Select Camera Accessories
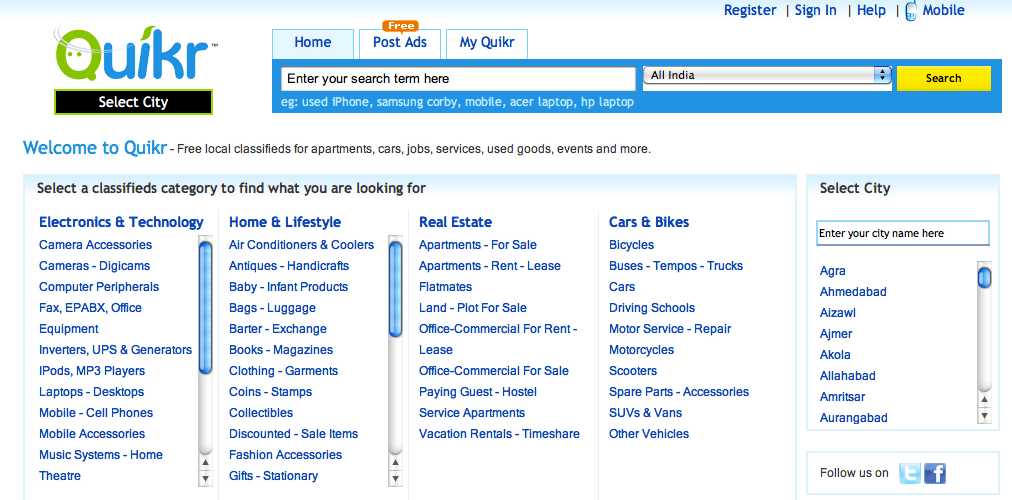 [x=96, y=245]
